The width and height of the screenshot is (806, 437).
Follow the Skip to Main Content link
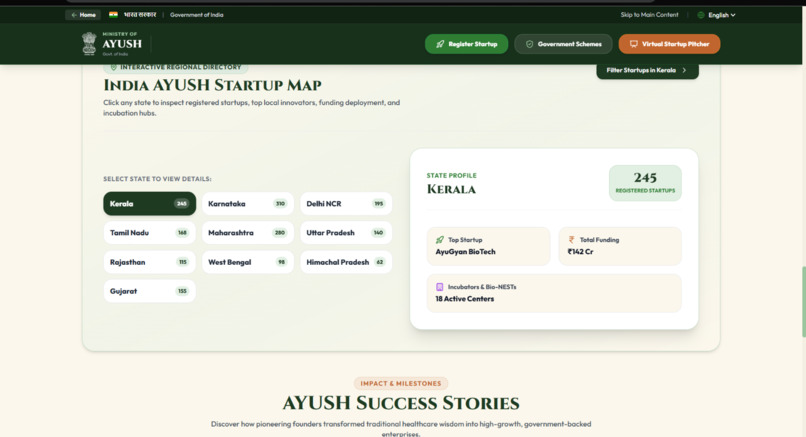649,15
